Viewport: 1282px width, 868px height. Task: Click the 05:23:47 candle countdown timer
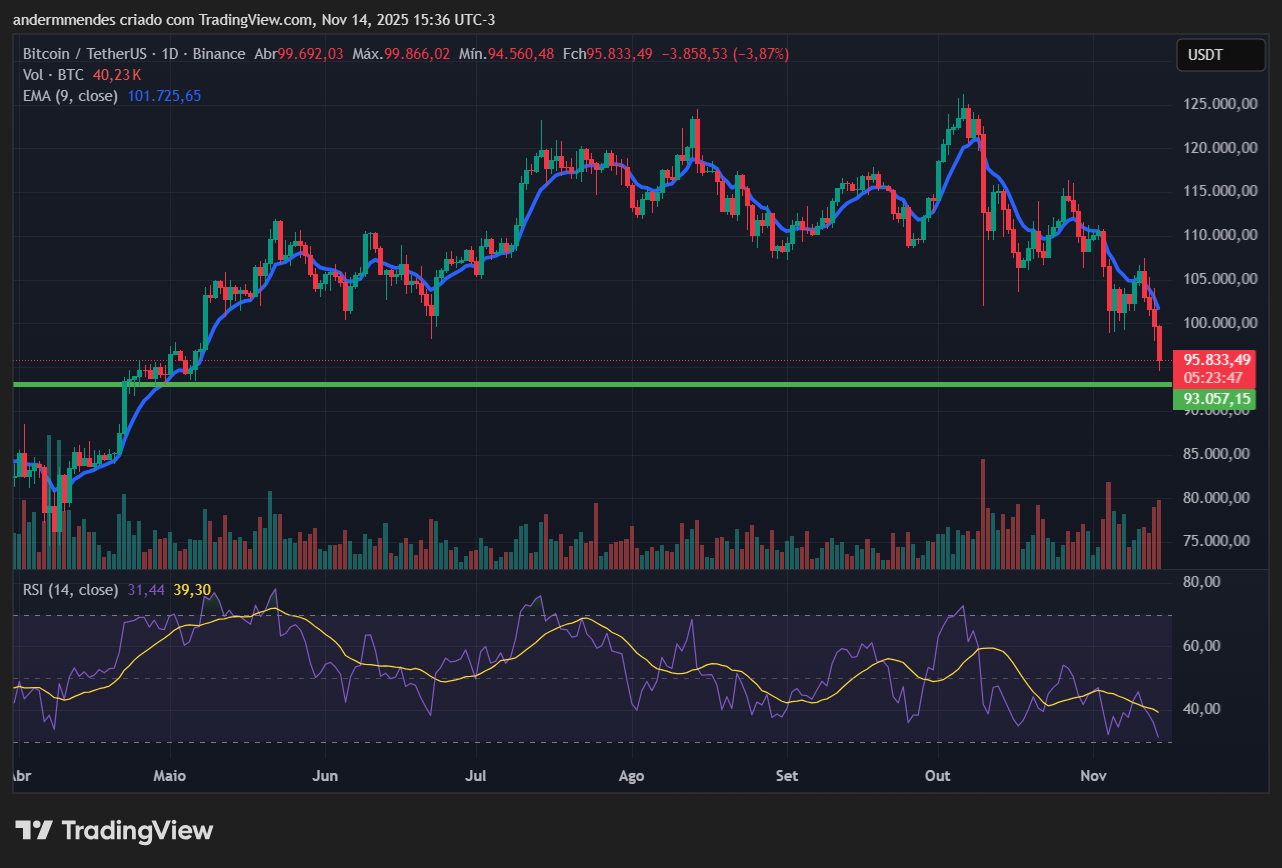[1213, 376]
